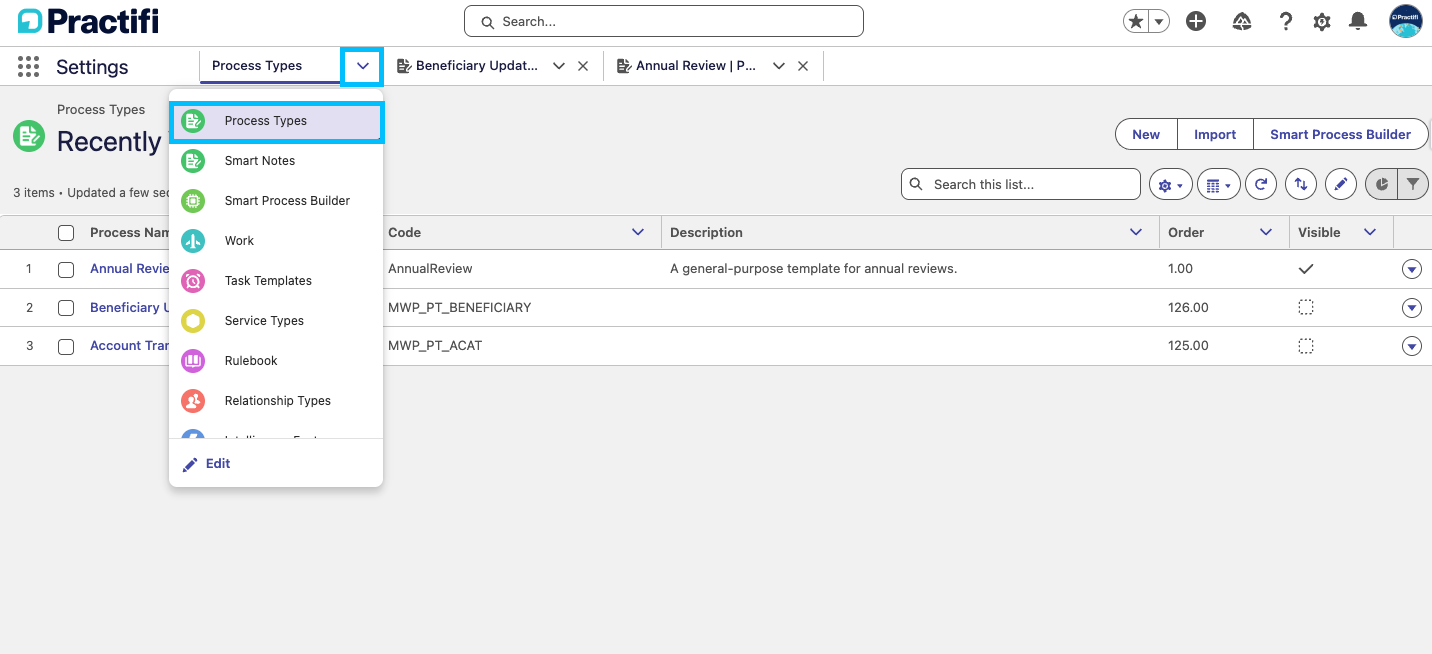Viewport: 1432px width, 654px height.
Task: Open the Code column dropdown
Action: pyautogui.click(x=638, y=232)
